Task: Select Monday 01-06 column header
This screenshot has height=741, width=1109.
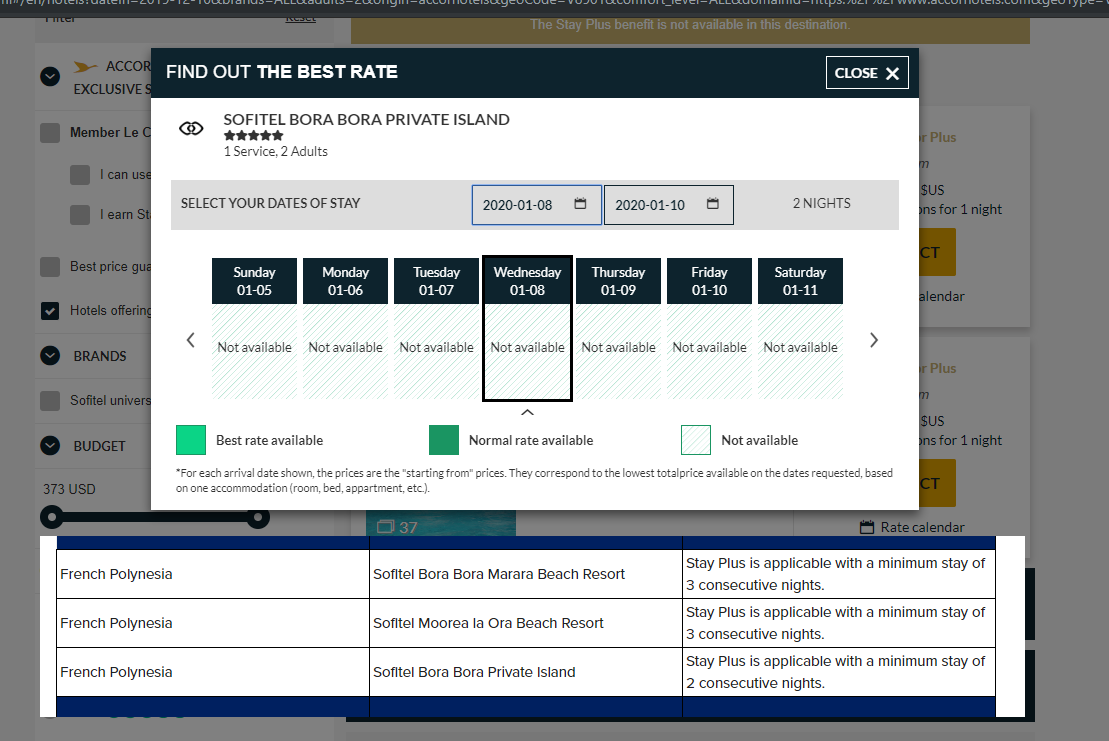Action: [345, 281]
